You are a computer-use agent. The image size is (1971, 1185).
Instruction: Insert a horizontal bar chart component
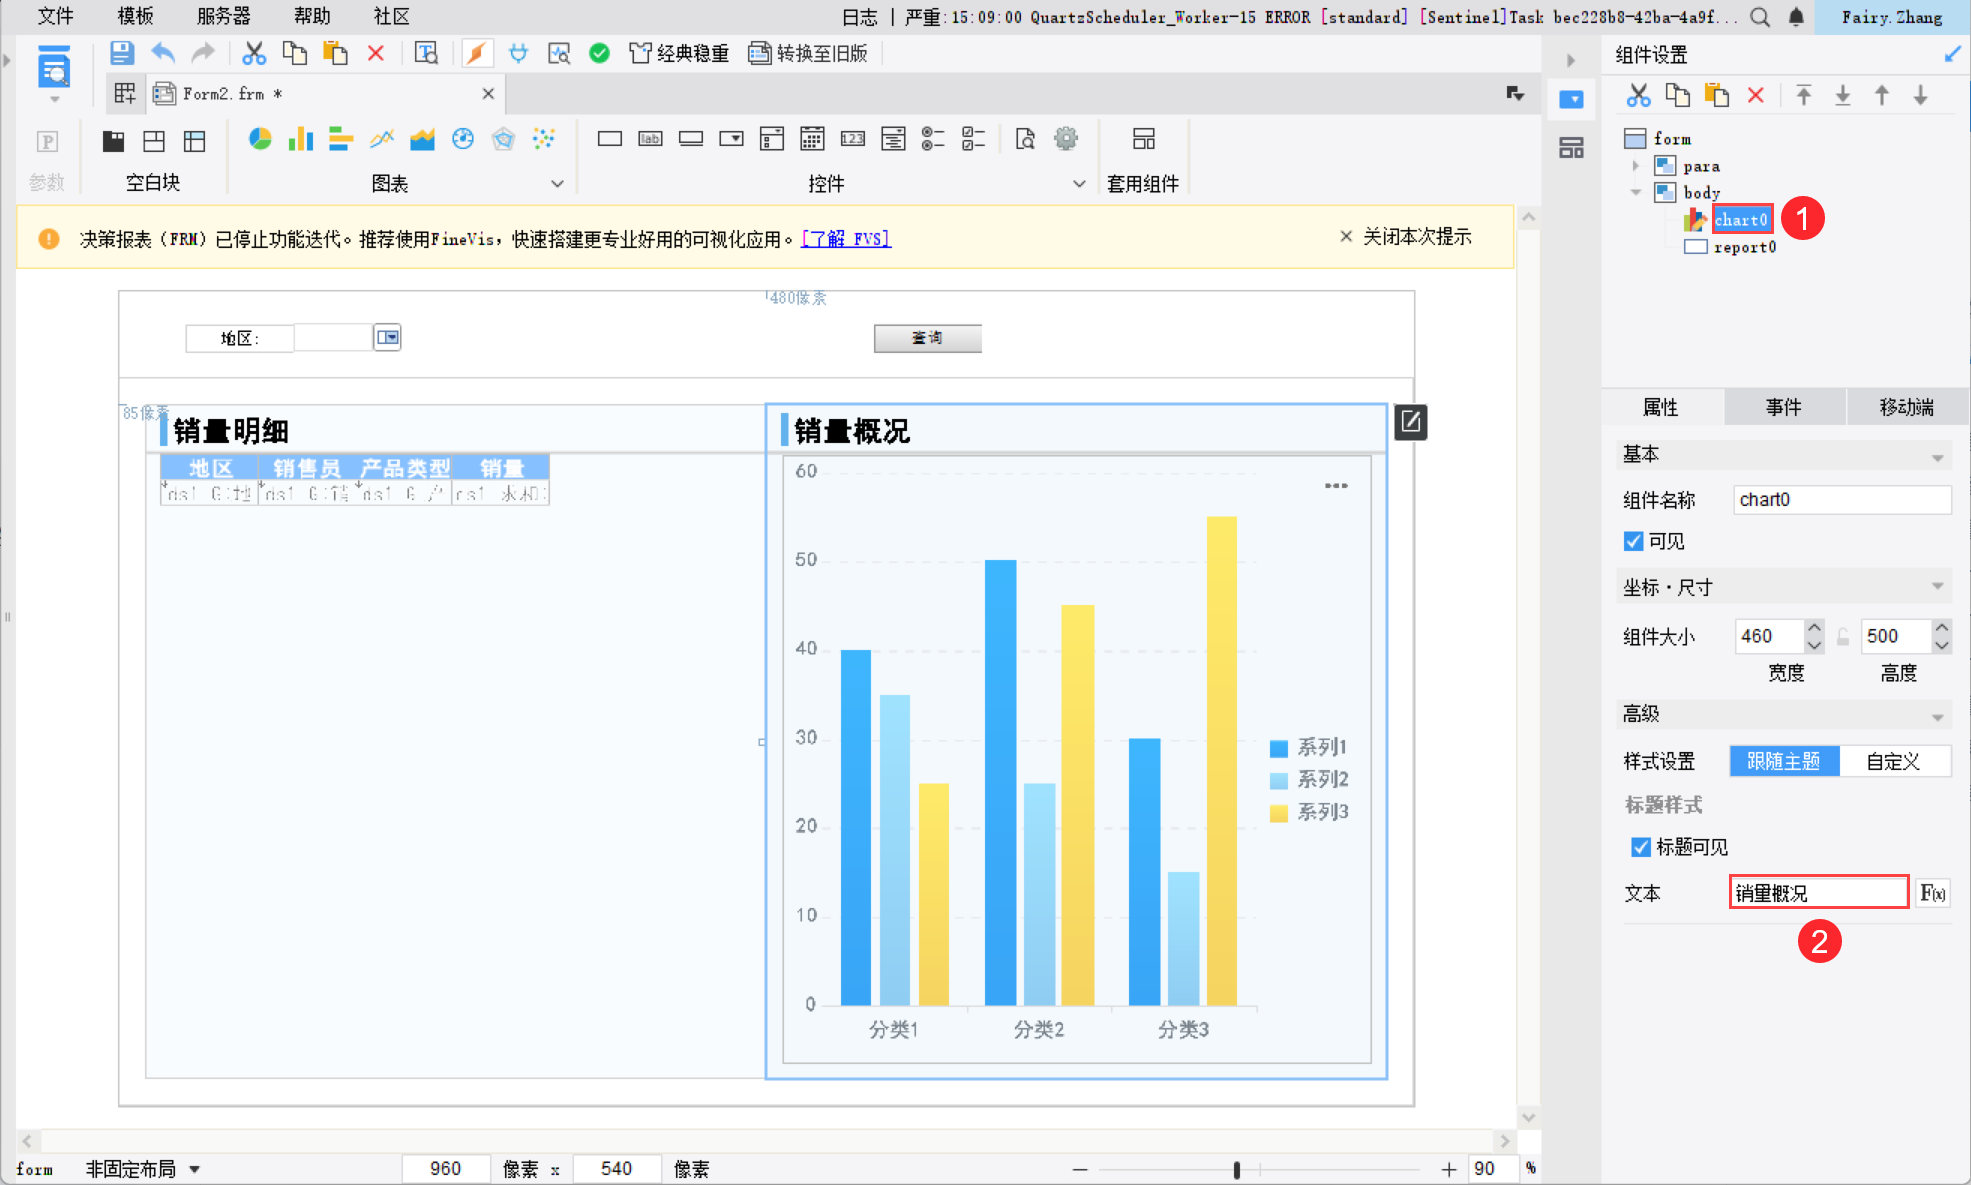coord(341,139)
